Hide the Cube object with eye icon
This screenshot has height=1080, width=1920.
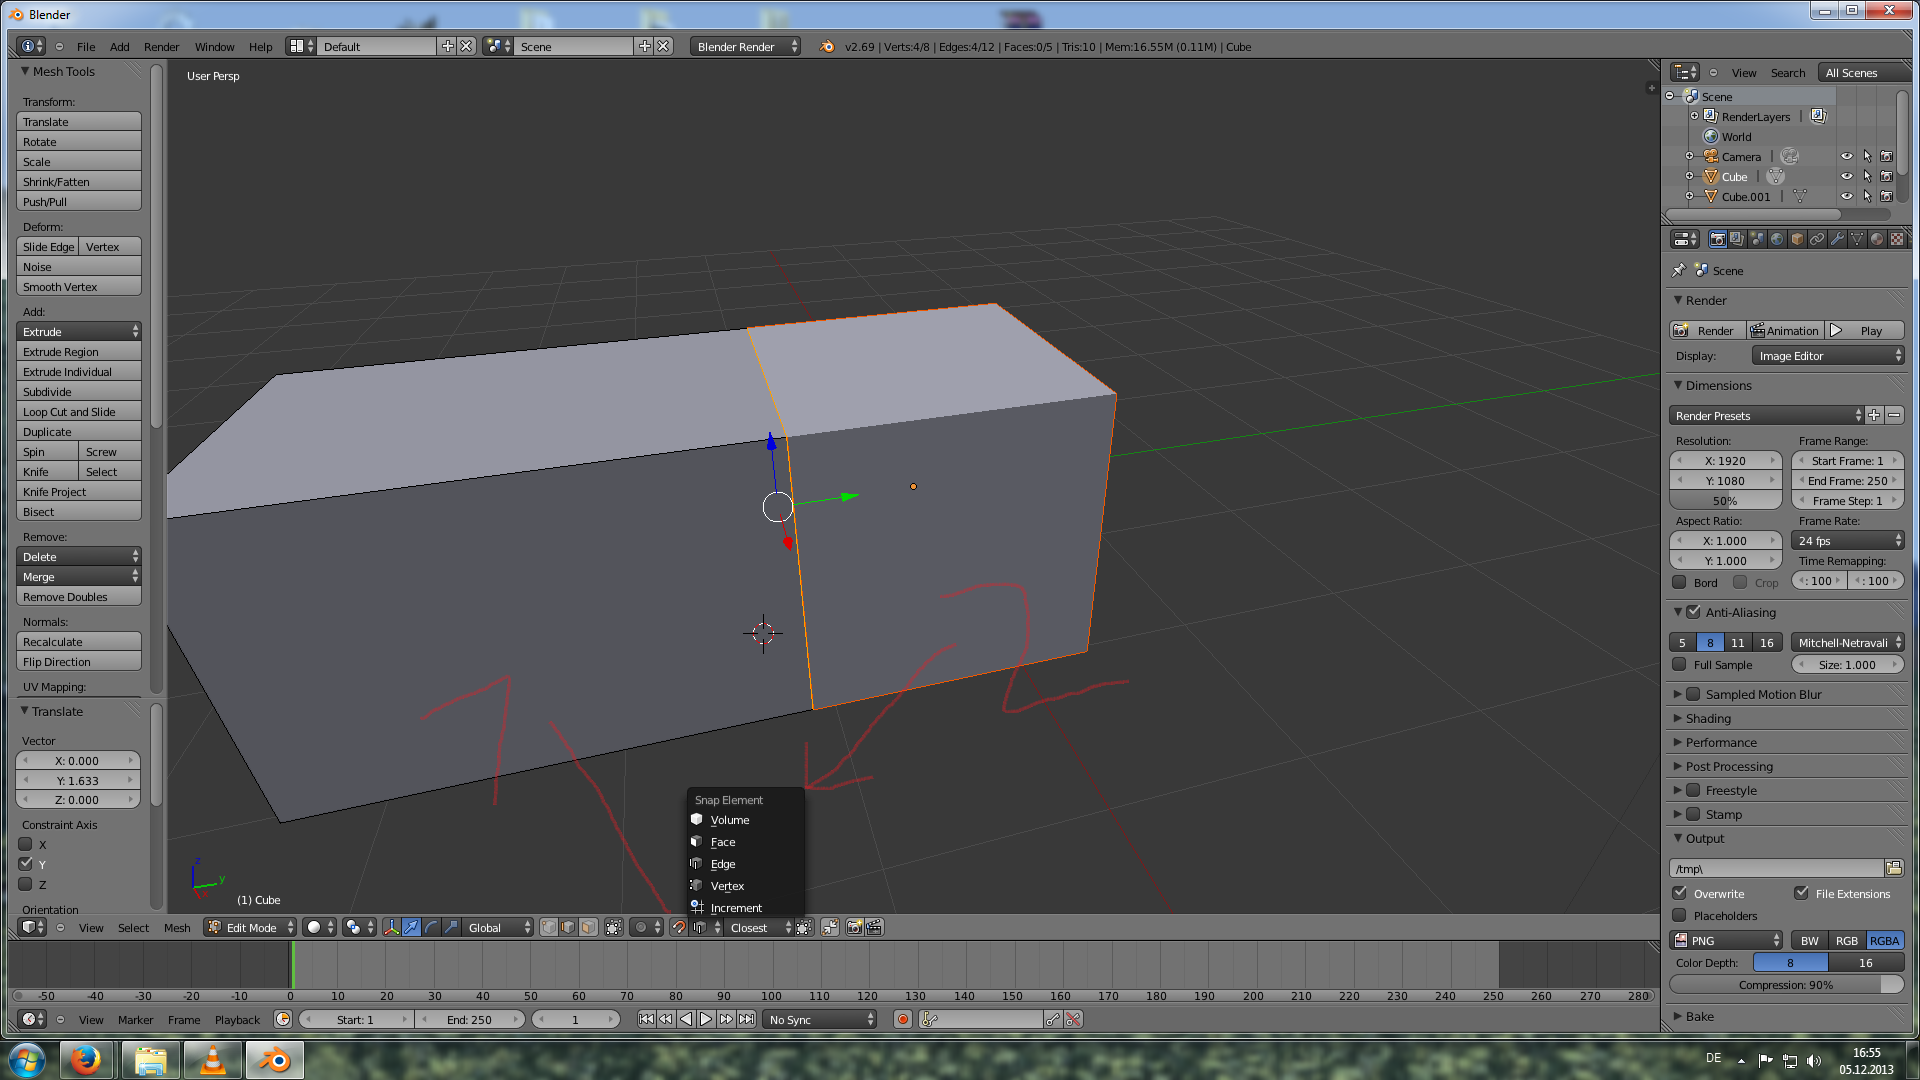1846,176
